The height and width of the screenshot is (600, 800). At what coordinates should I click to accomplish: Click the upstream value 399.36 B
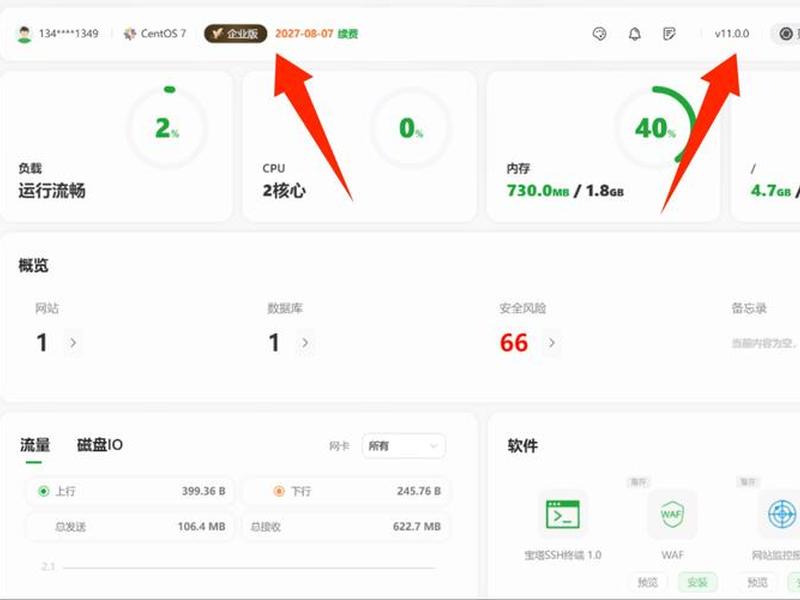(x=204, y=491)
